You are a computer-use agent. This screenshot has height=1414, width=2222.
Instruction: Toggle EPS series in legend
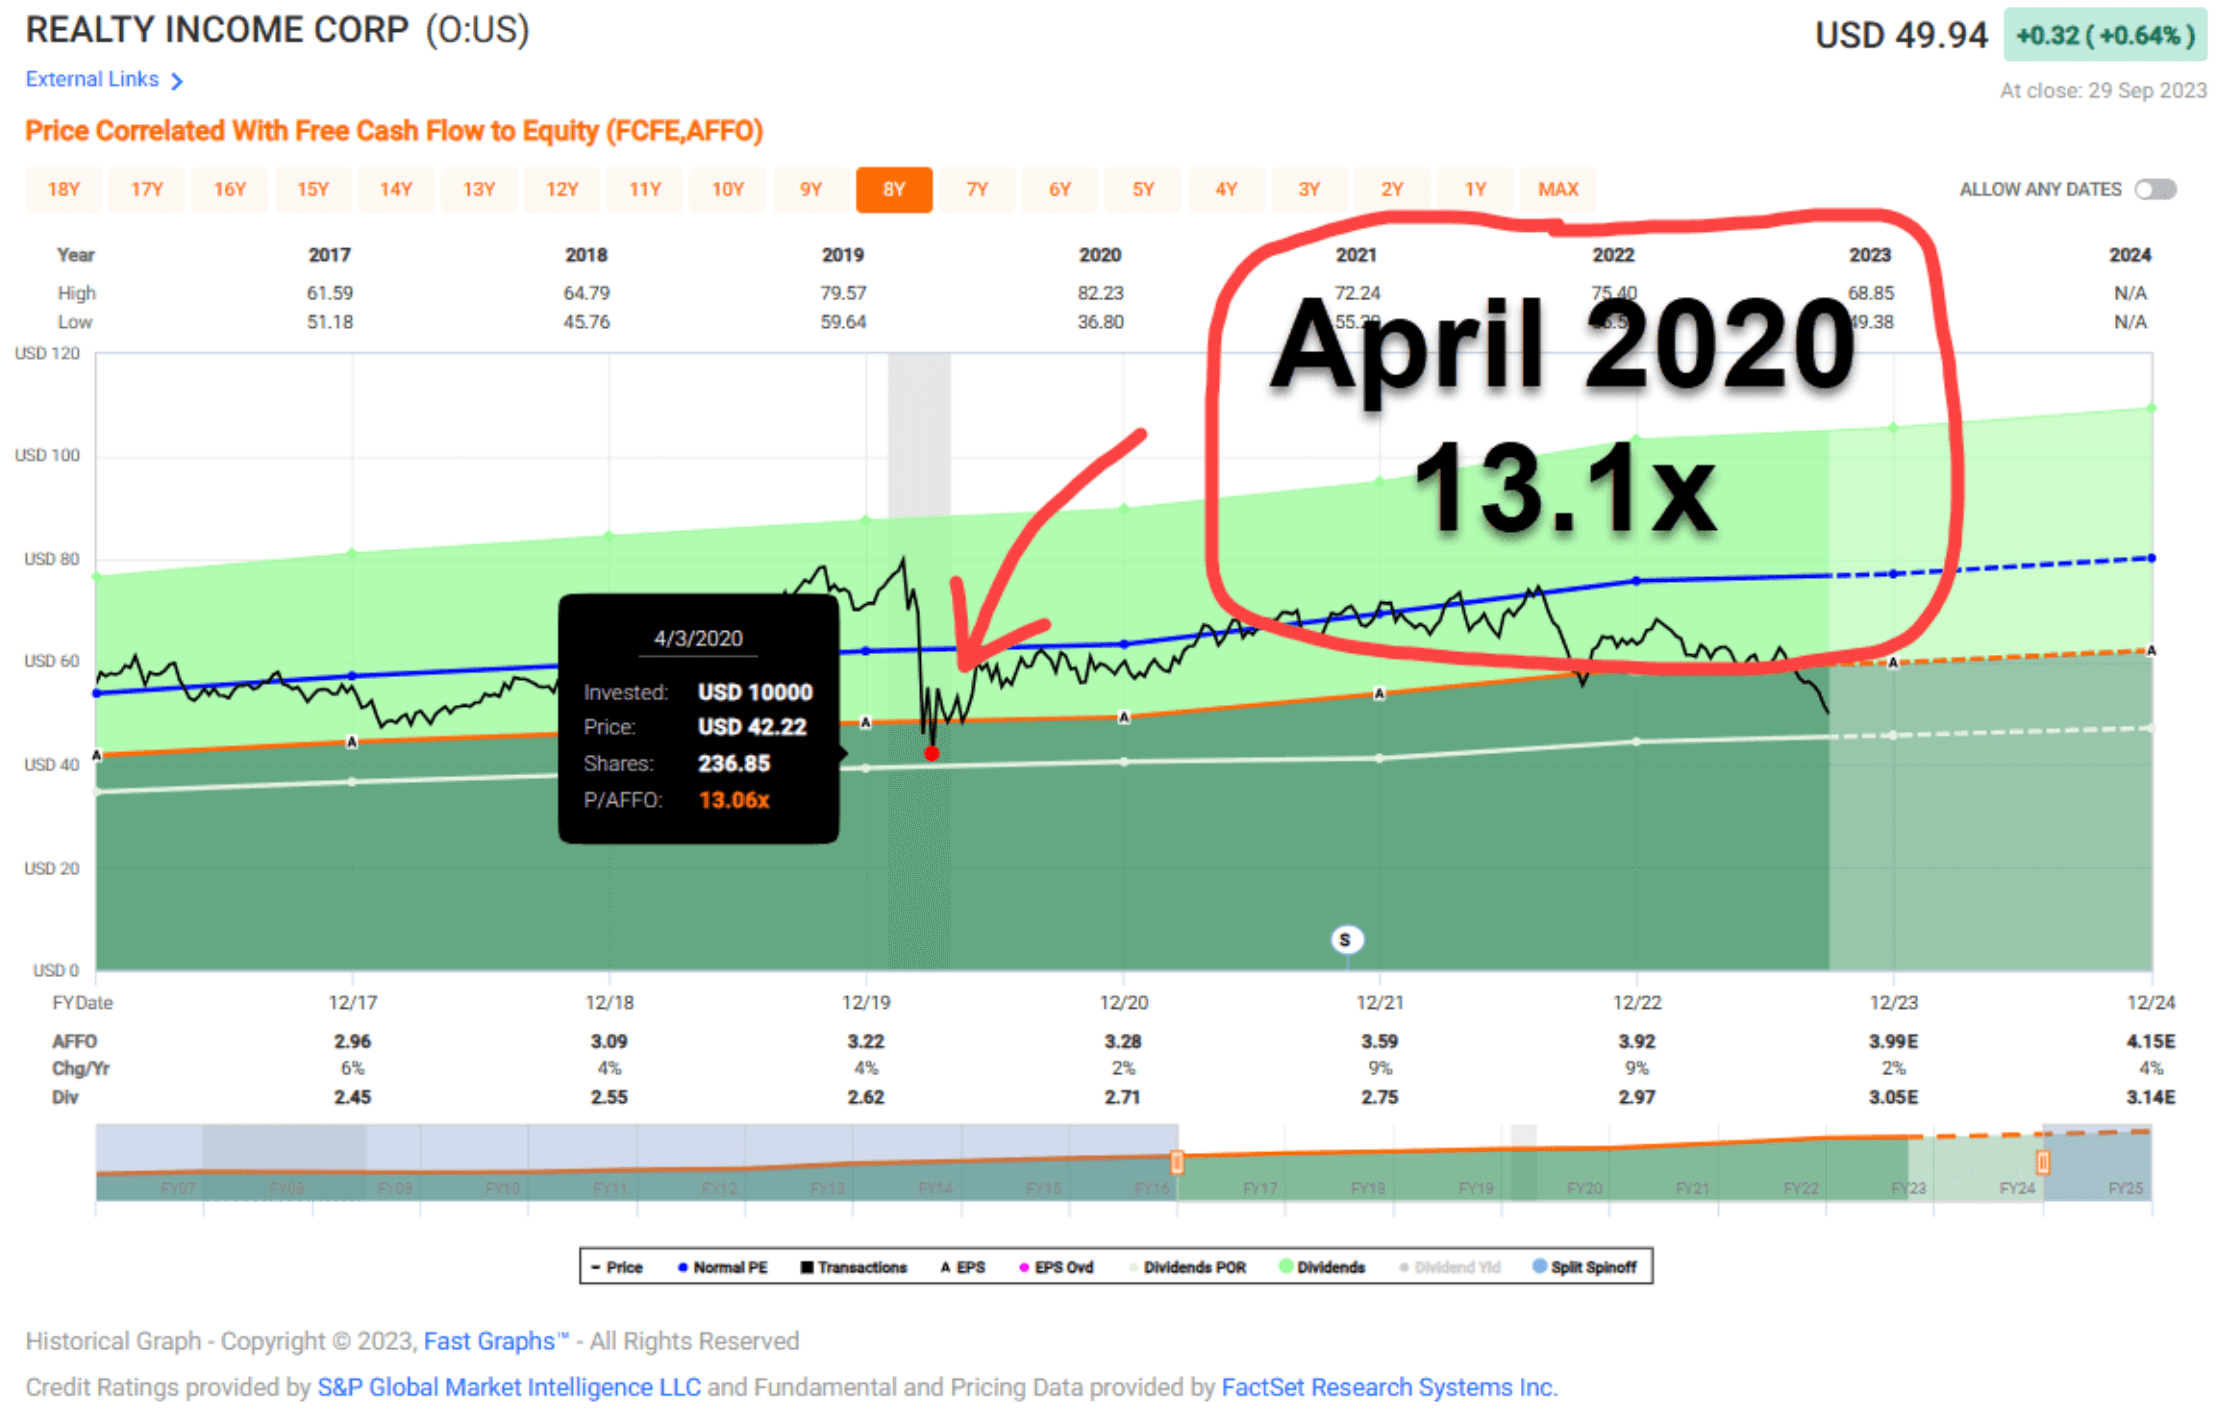[x=963, y=1267]
